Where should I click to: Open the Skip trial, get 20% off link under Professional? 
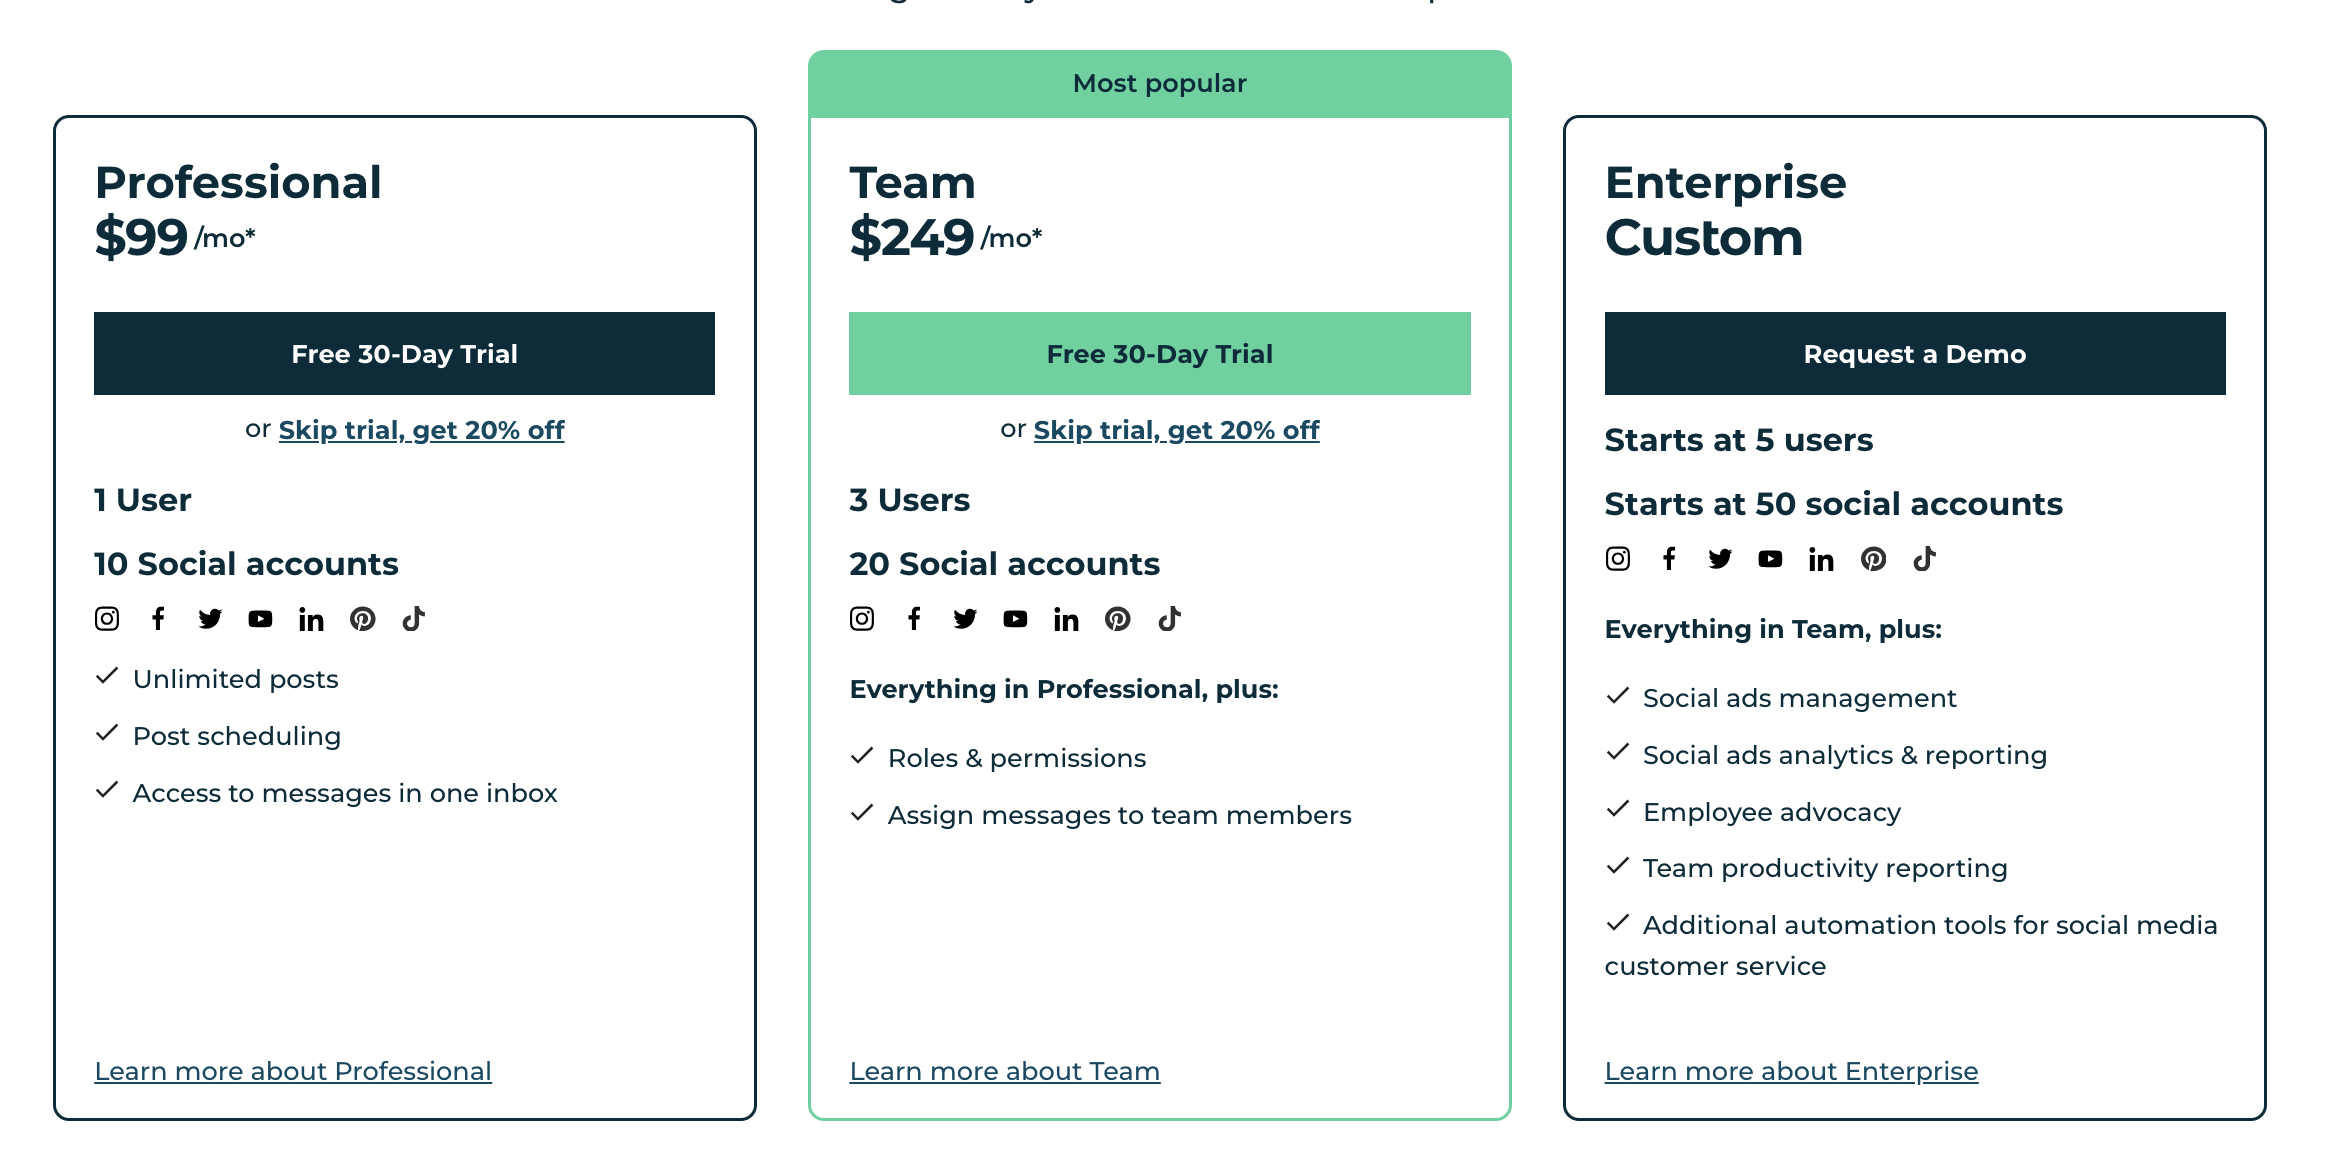(x=420, y=429)
